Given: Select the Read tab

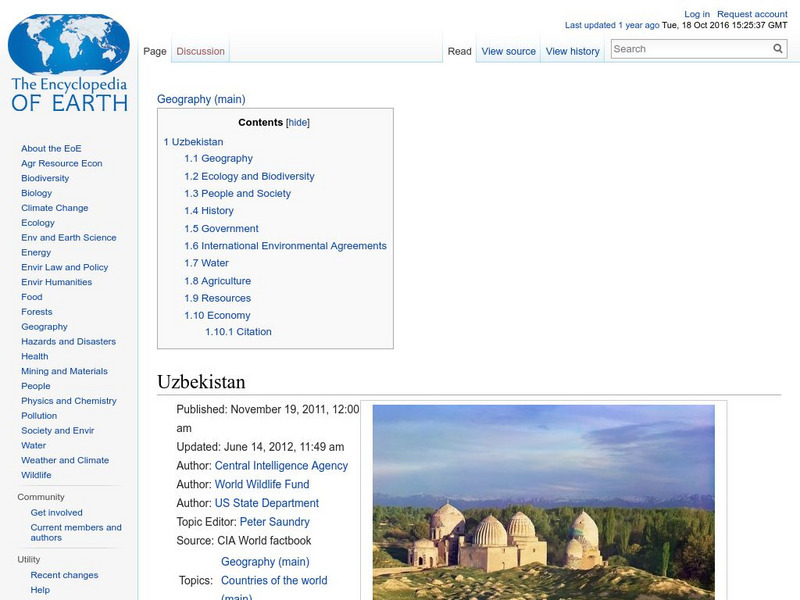Looking at the screenshot, I should 459,50.
